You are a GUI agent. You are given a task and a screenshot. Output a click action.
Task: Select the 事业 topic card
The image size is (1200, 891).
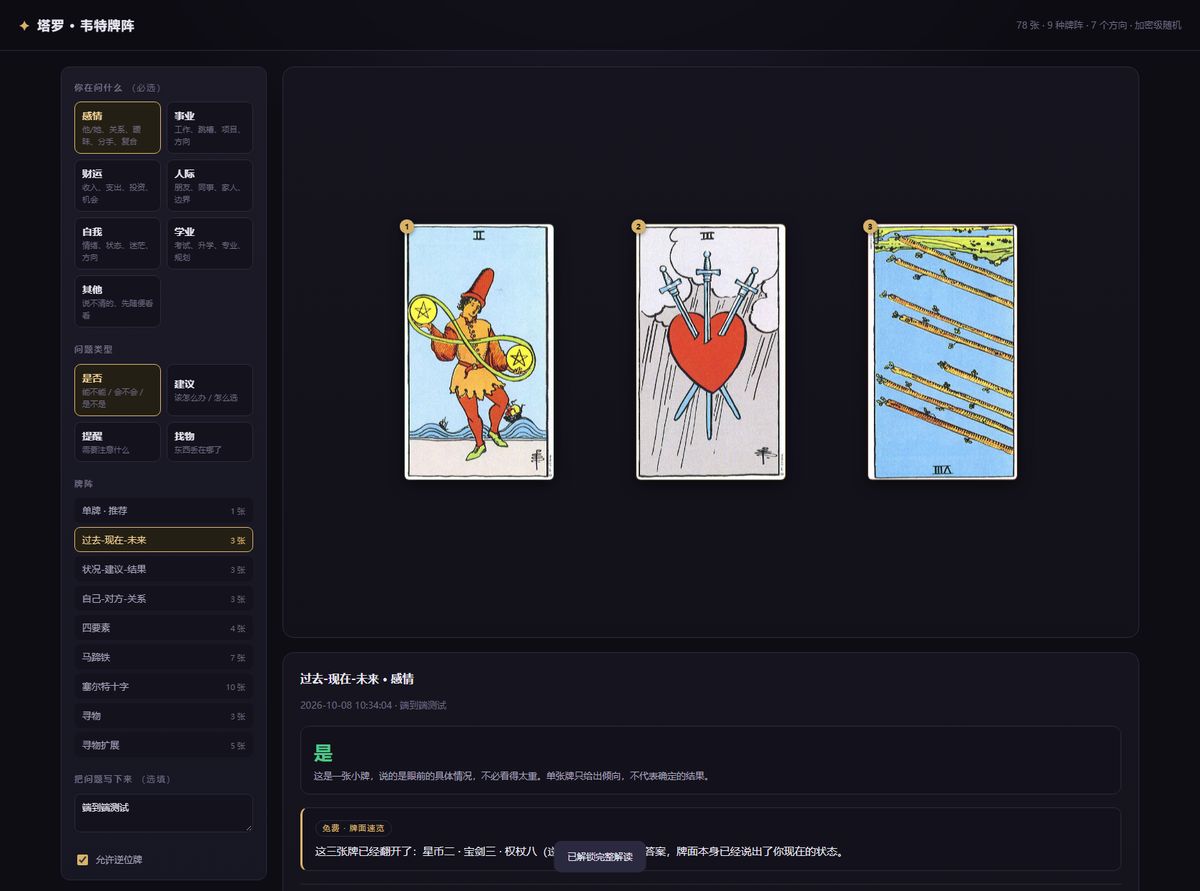tap(209, 128)
